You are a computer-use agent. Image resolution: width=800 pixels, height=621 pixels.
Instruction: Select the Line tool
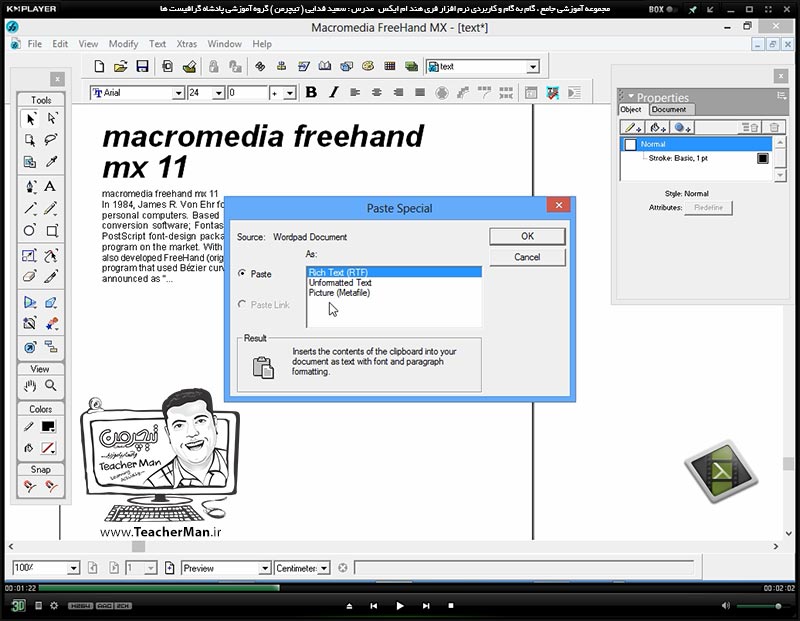[x=30, y=208]
